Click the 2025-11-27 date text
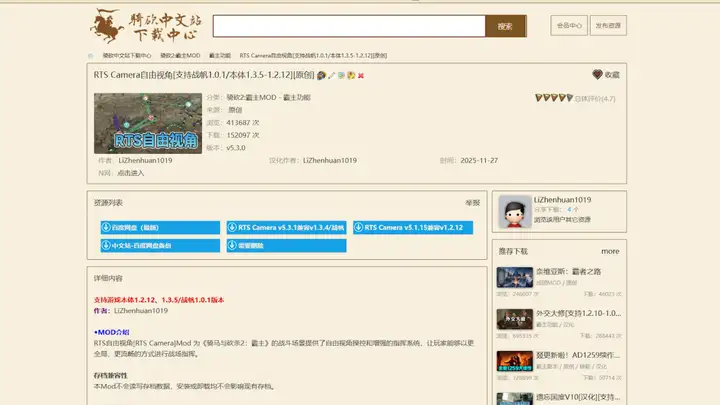Screen dimensions: 720x405 [479, 160]
